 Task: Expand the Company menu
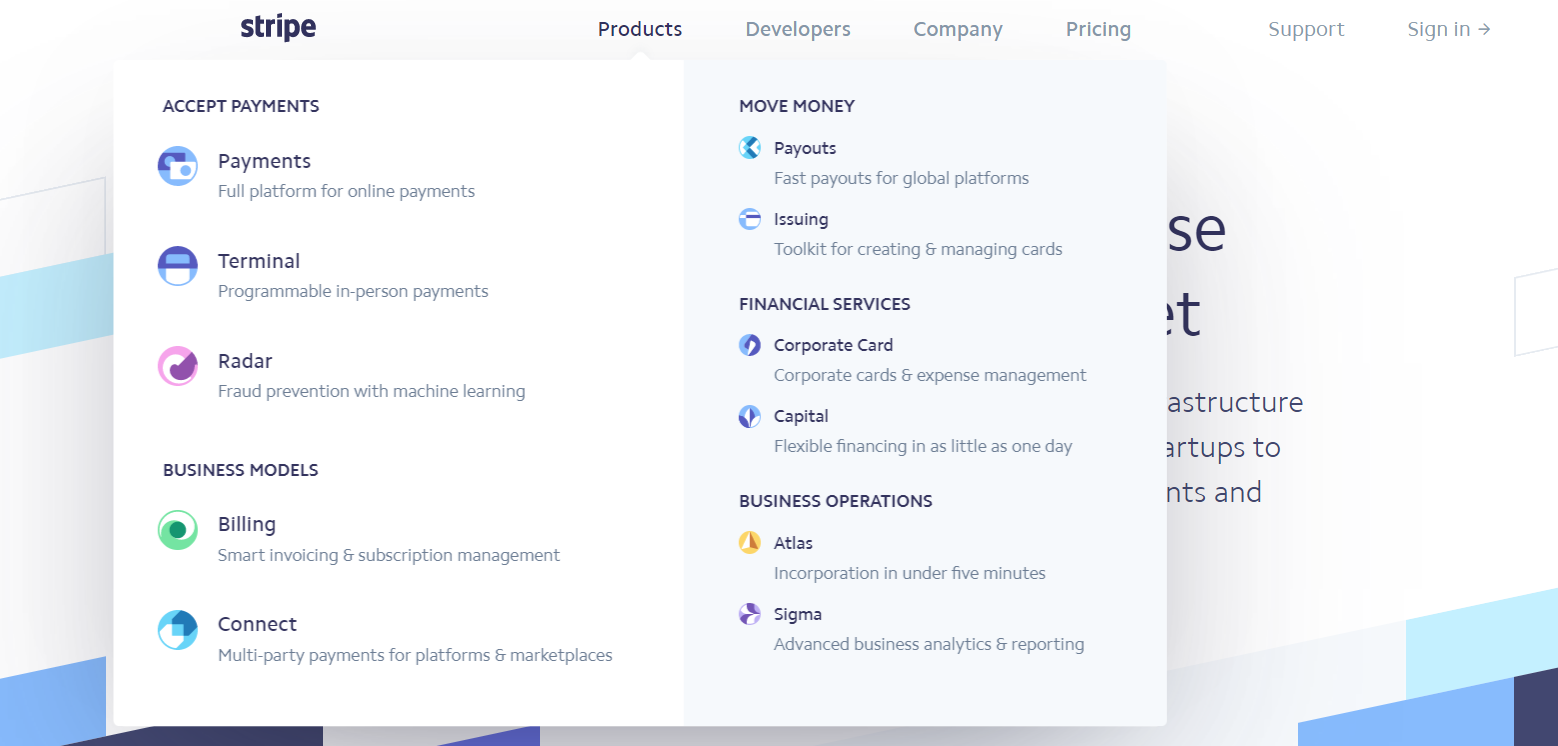[958, 29]
